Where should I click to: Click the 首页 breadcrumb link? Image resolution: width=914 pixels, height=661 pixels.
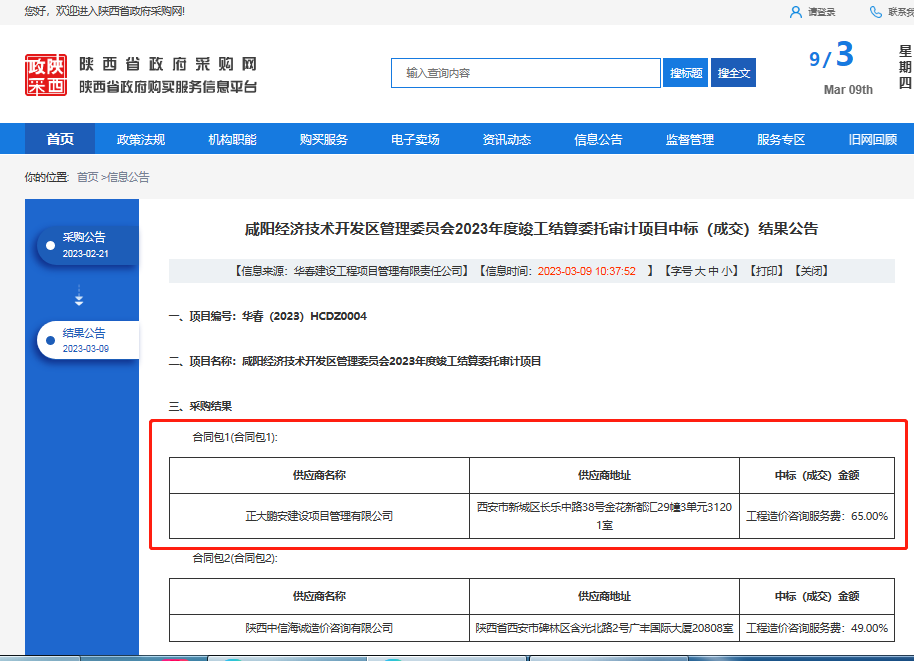tap(88, 177)
